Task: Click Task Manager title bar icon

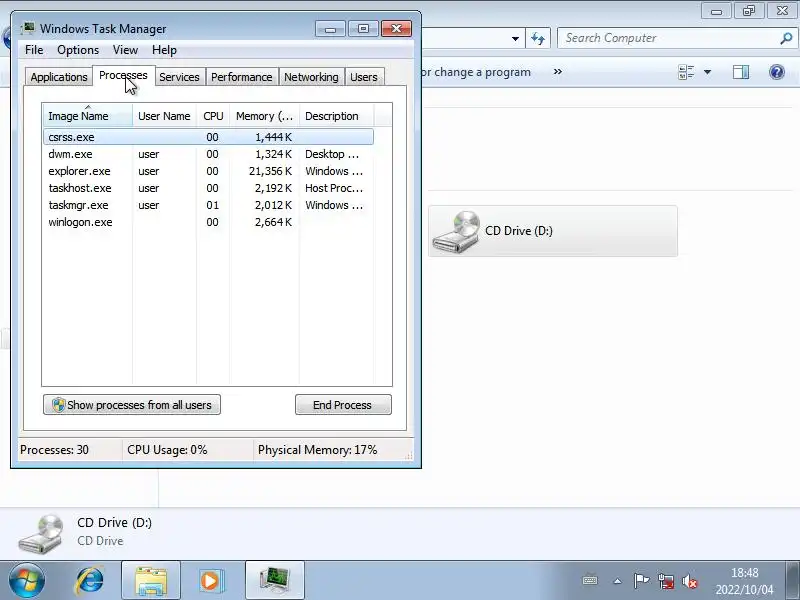Action: click(29, 28)
